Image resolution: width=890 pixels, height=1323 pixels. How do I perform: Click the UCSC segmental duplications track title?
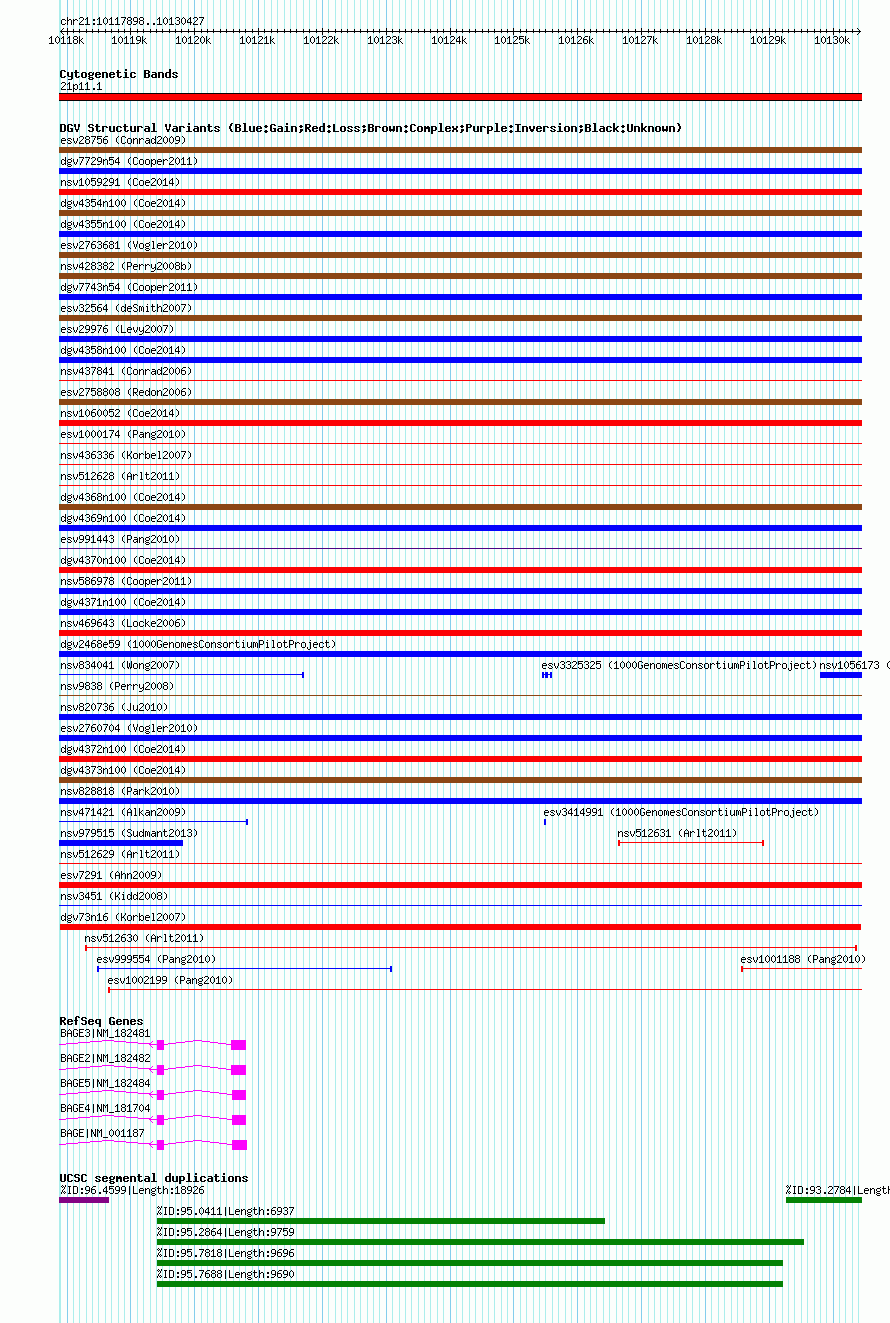[154, 1178]
